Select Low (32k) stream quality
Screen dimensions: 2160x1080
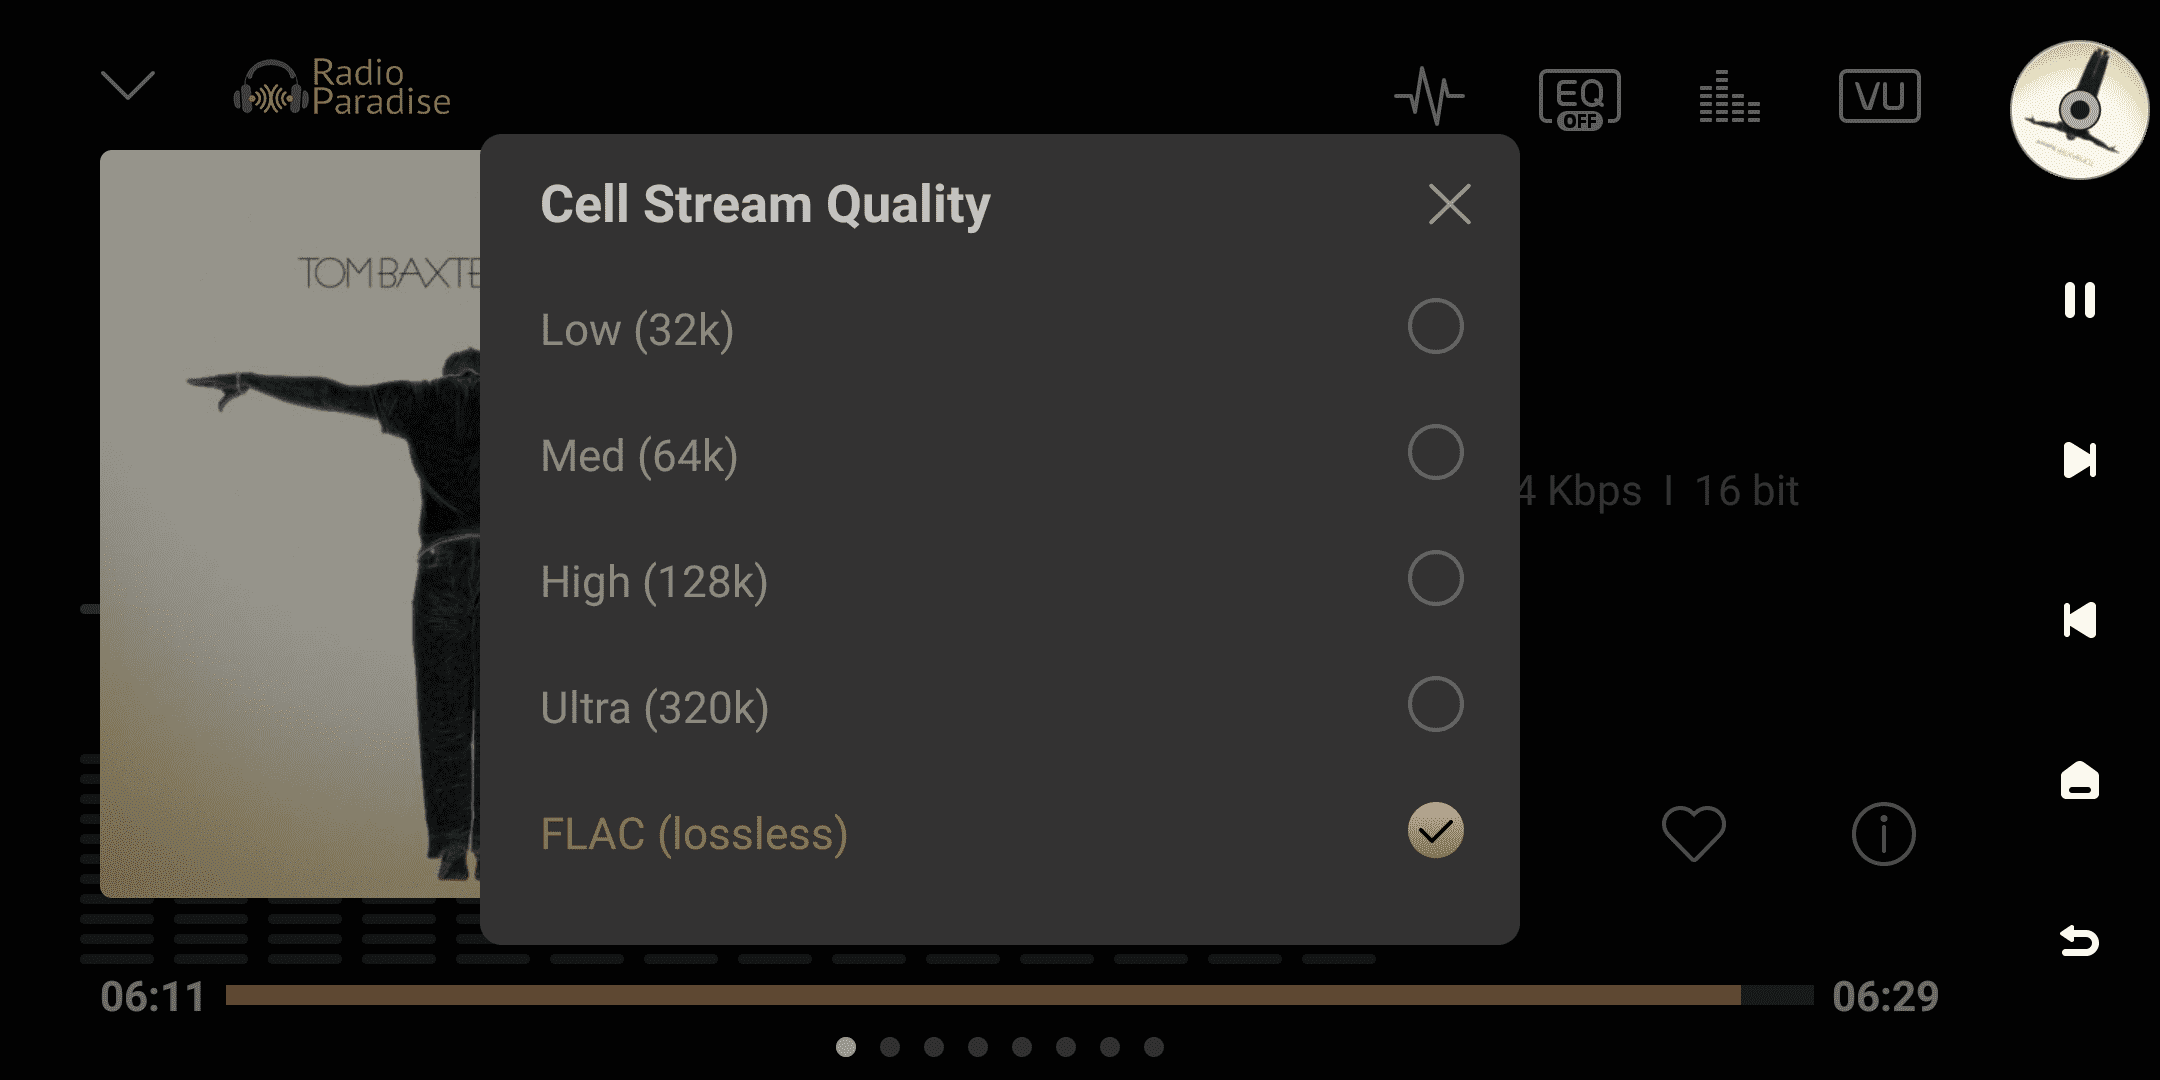tap(1435, 327)
